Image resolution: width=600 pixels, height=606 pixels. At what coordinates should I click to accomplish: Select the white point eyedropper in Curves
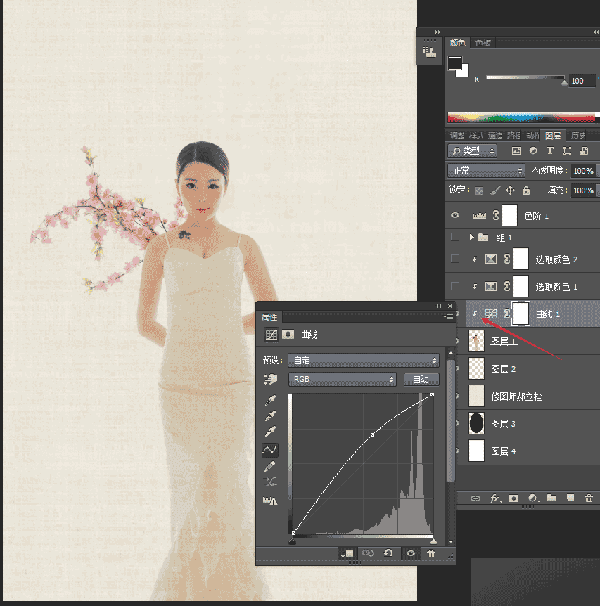[x=270, y=431]
